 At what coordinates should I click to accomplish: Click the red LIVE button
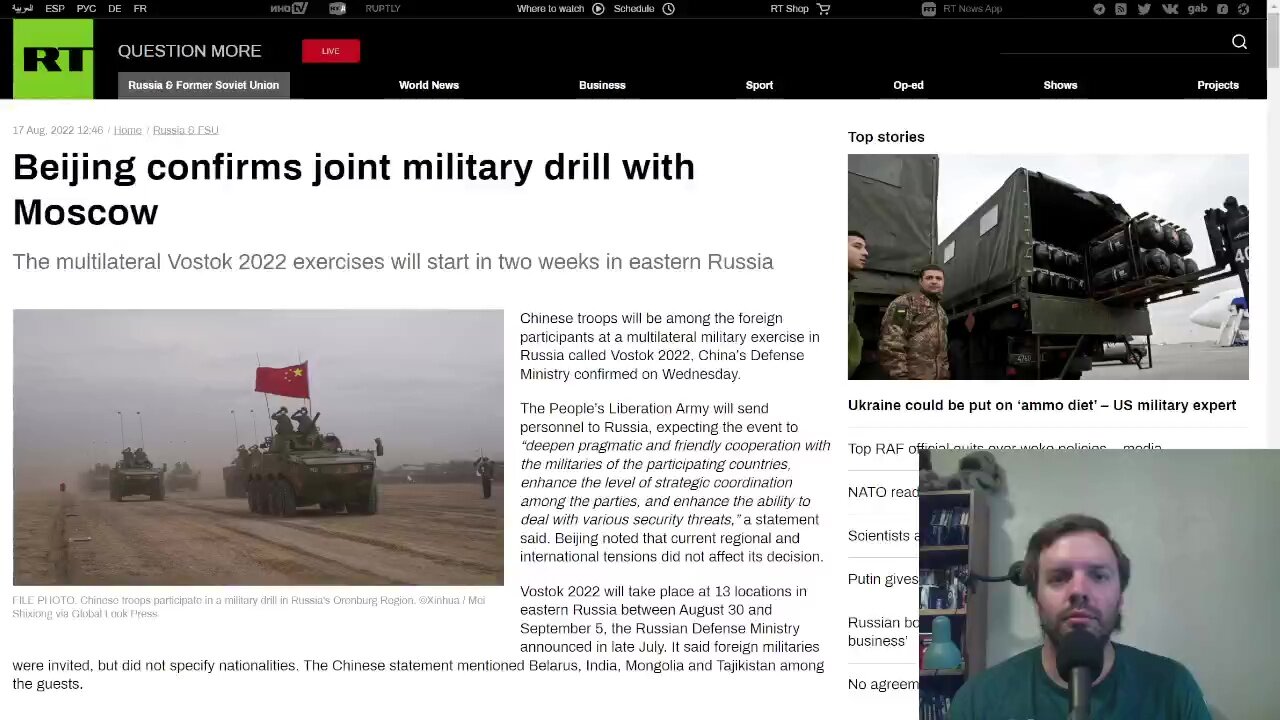click(x=331, y=51)
